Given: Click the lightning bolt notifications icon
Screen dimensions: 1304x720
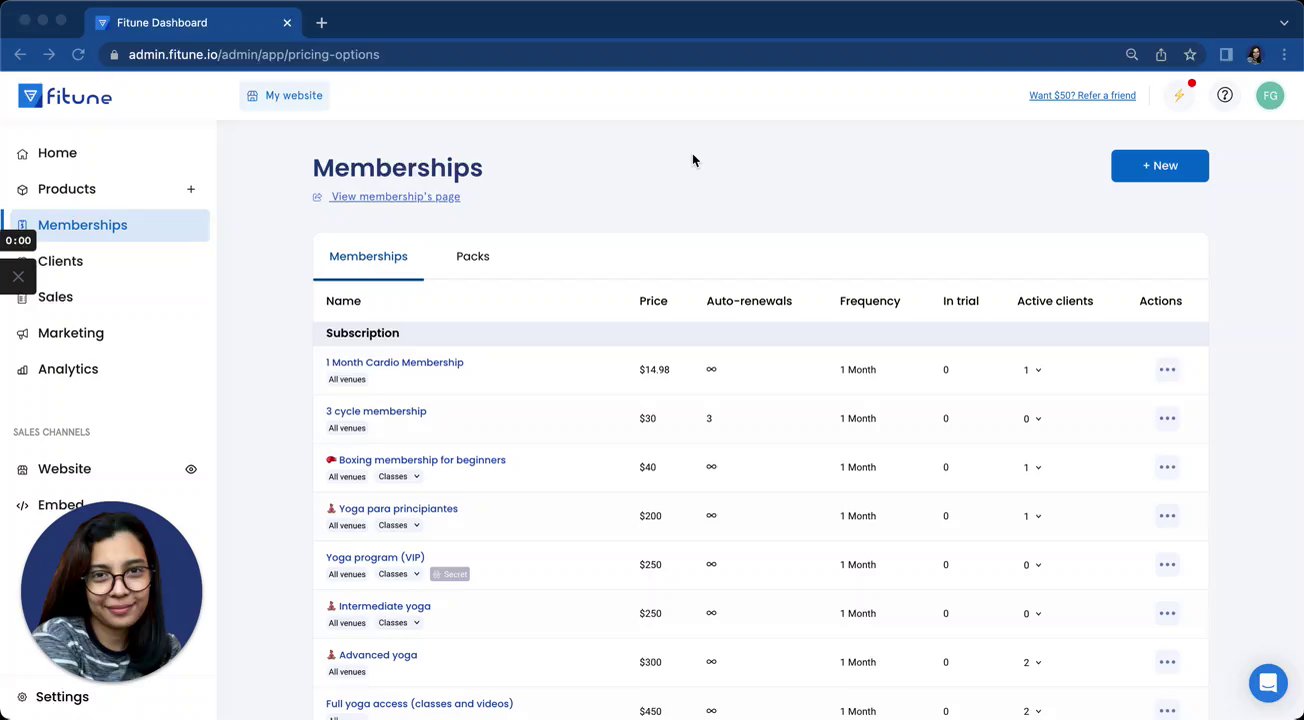Looking at the screenshot, I should pyautogui.click(x=1179, y=96).
